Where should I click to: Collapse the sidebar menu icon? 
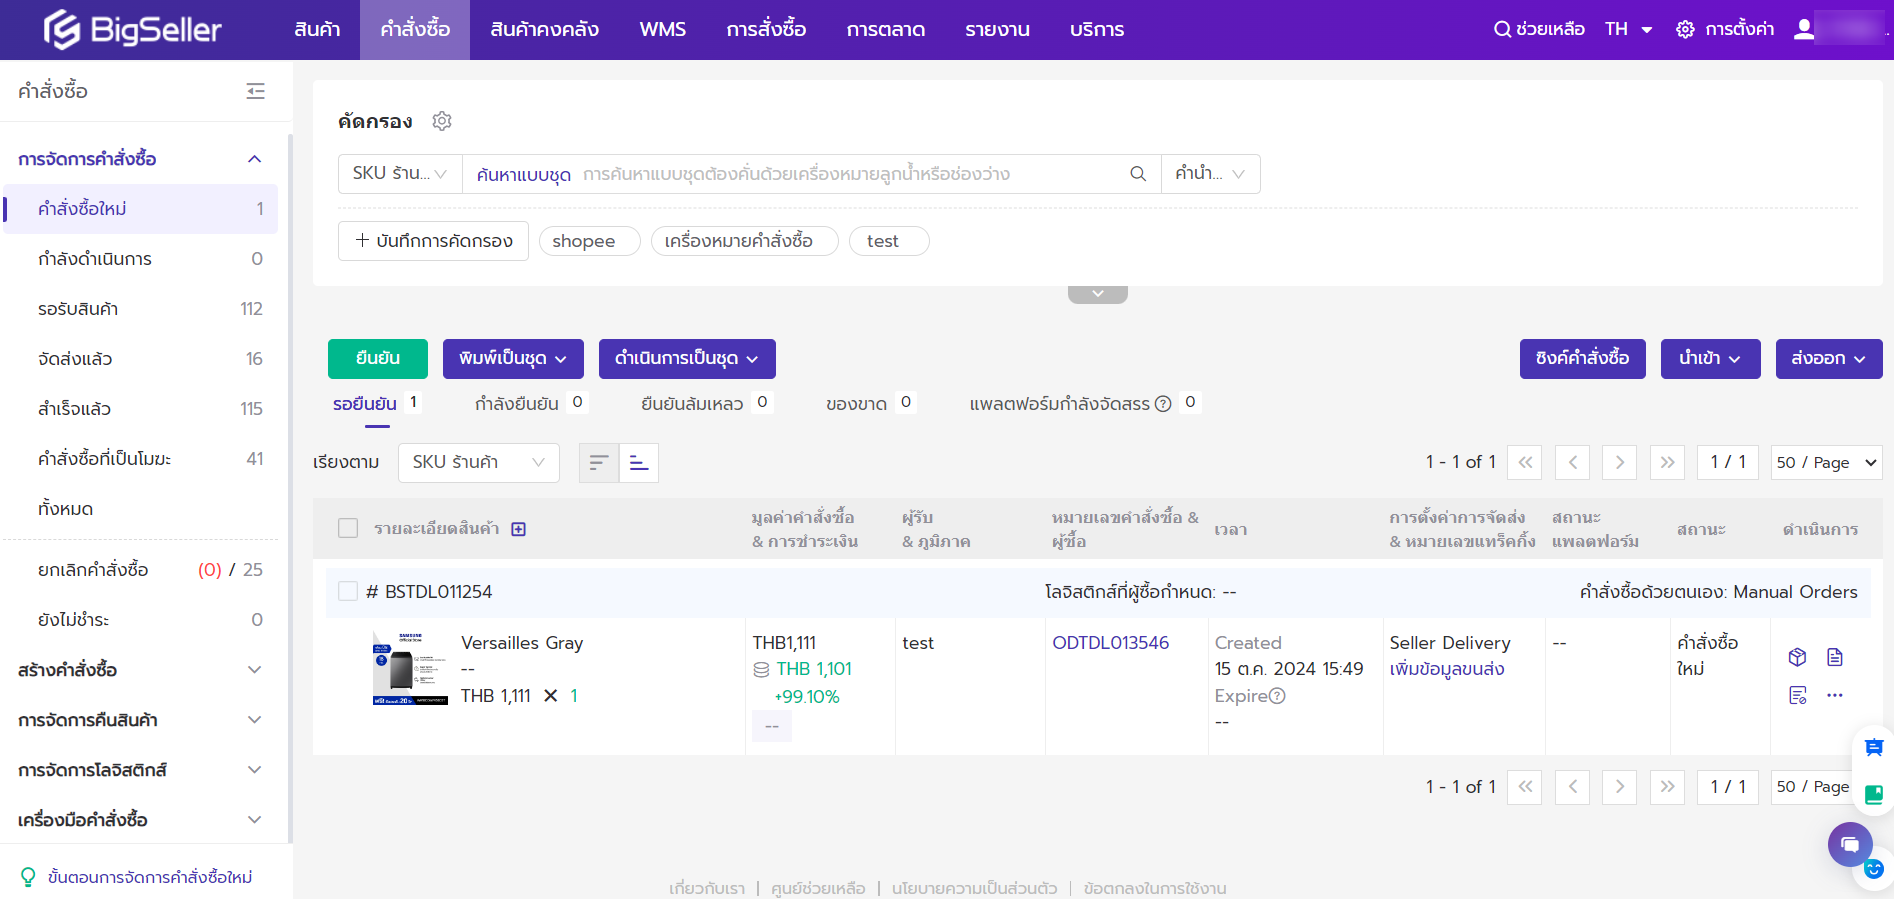coord(256,91)
